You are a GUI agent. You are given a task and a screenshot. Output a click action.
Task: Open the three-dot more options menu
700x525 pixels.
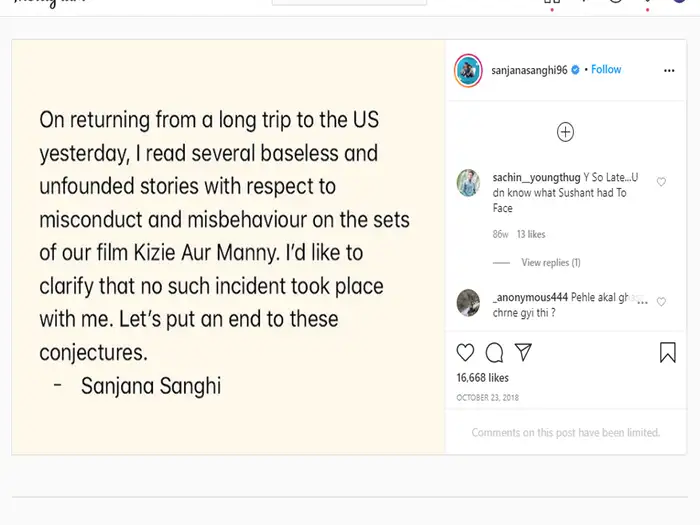tap(669, 70)
